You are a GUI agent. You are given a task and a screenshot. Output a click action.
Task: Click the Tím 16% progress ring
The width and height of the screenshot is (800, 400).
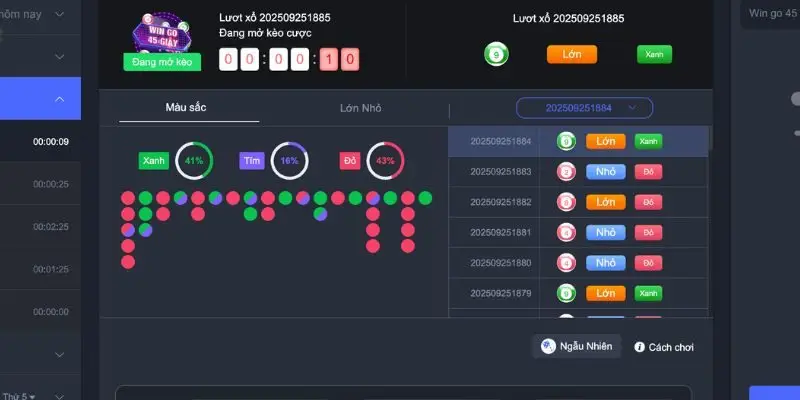click(289, 160)
